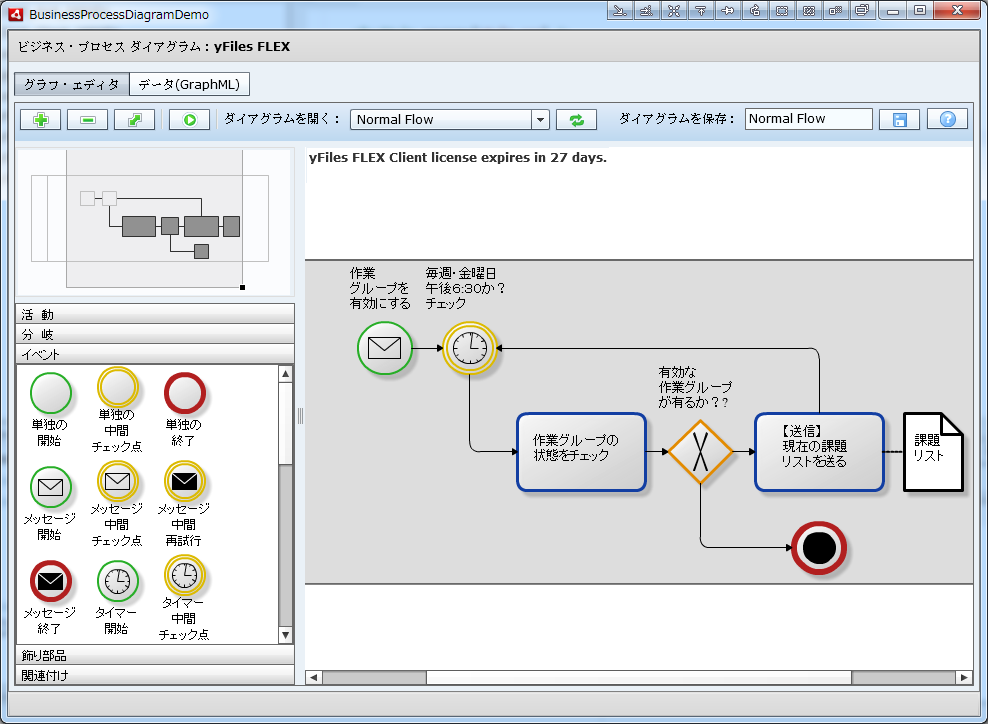The image size is (988, 724).
Task: Collapse the イベント palette section
Action: [x=155, y=354]
